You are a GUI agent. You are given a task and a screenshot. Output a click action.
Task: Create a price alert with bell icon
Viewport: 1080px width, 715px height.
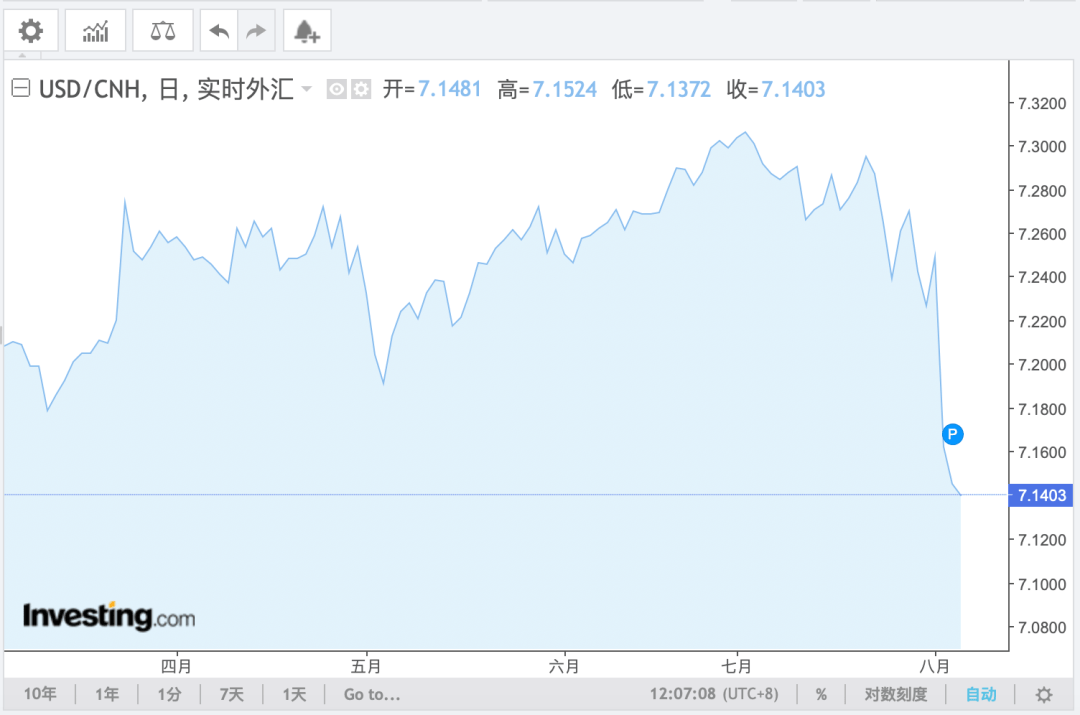tap(307, 31)
